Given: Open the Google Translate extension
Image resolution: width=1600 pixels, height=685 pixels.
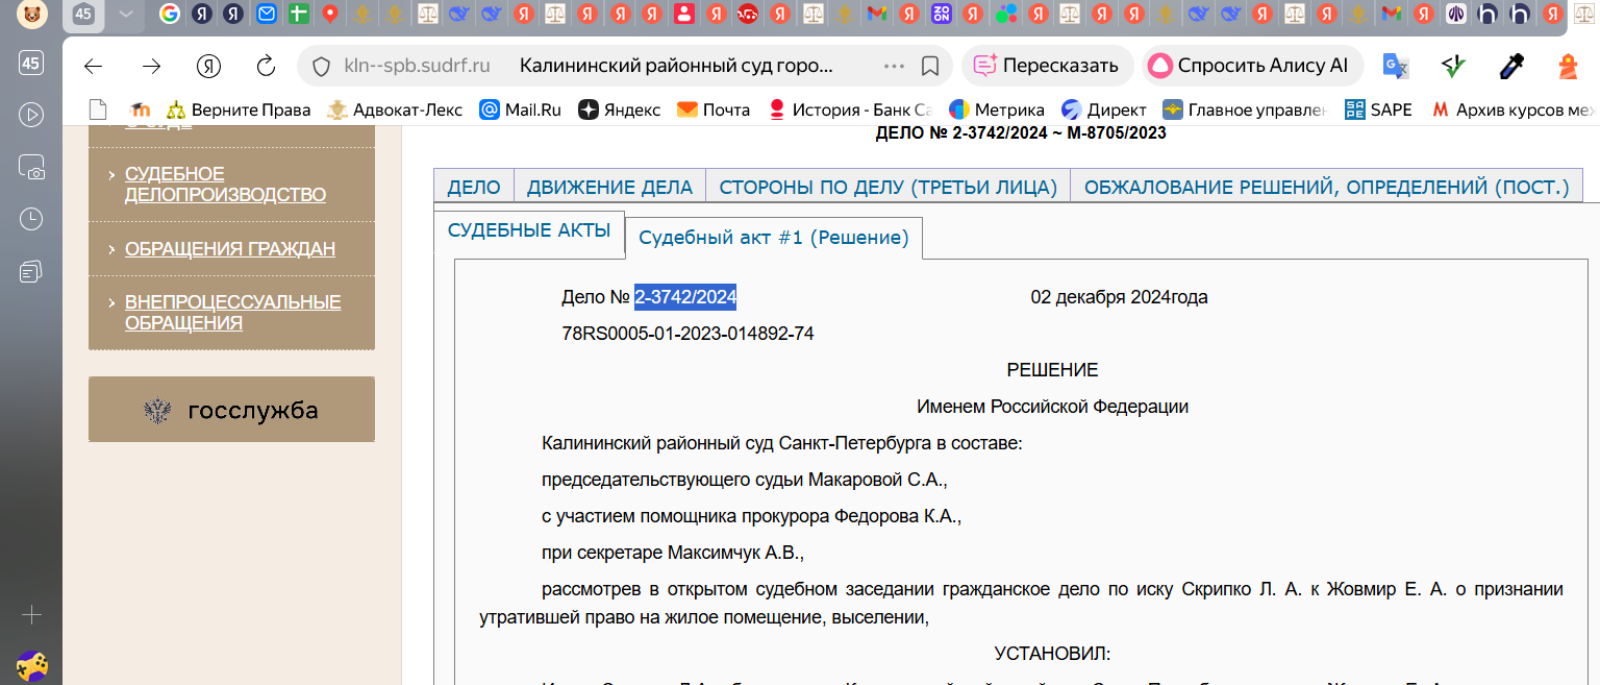Looking at the screenshot, I should click(x=1395, y=66).
